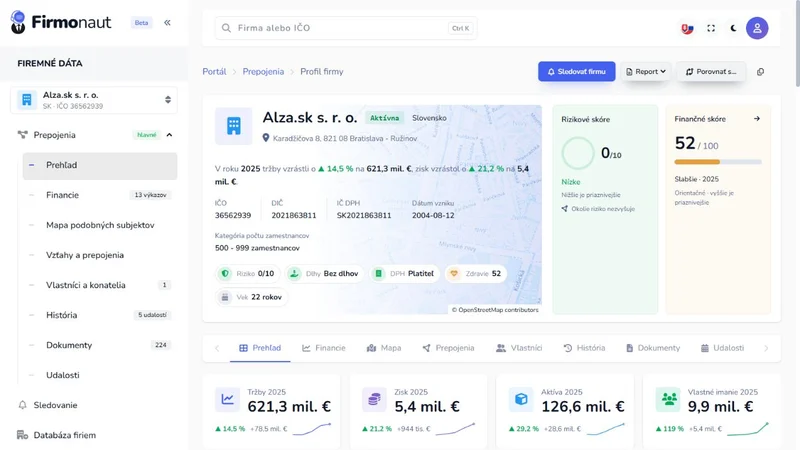Image resolution: width=800 pixels, height=450 pixels.
Task: Go to Portál breadcrumb
Action: click(x=214, y=72)
